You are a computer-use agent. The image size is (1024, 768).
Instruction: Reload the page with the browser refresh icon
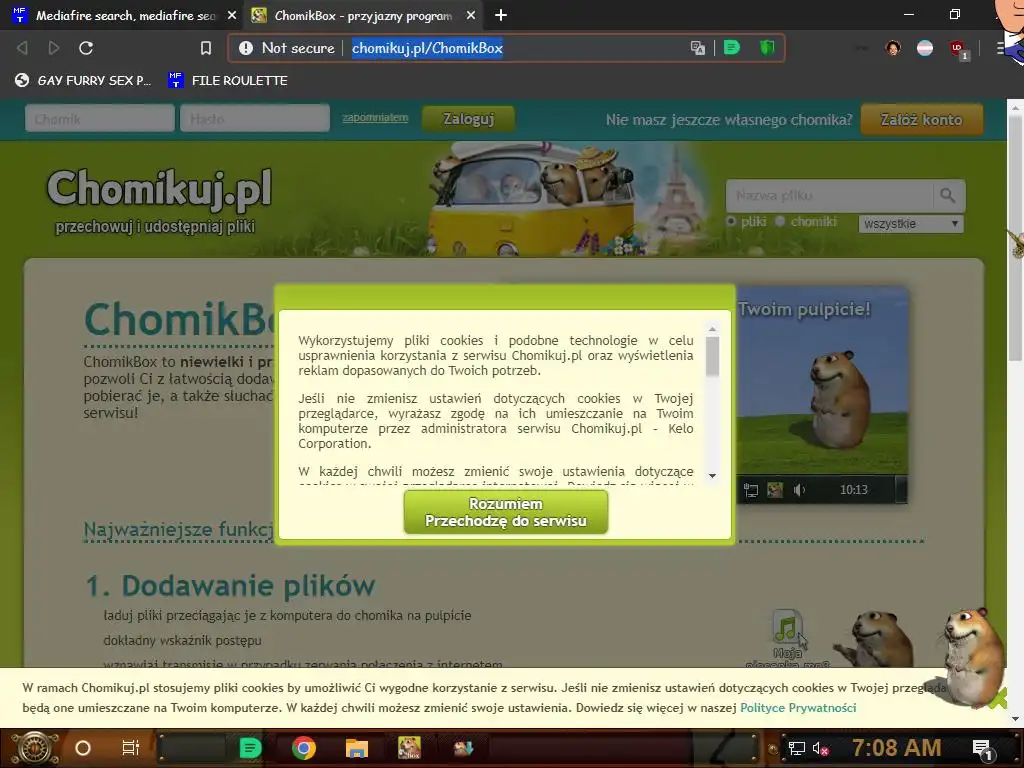pyautogui.click(x=86, y=48)
